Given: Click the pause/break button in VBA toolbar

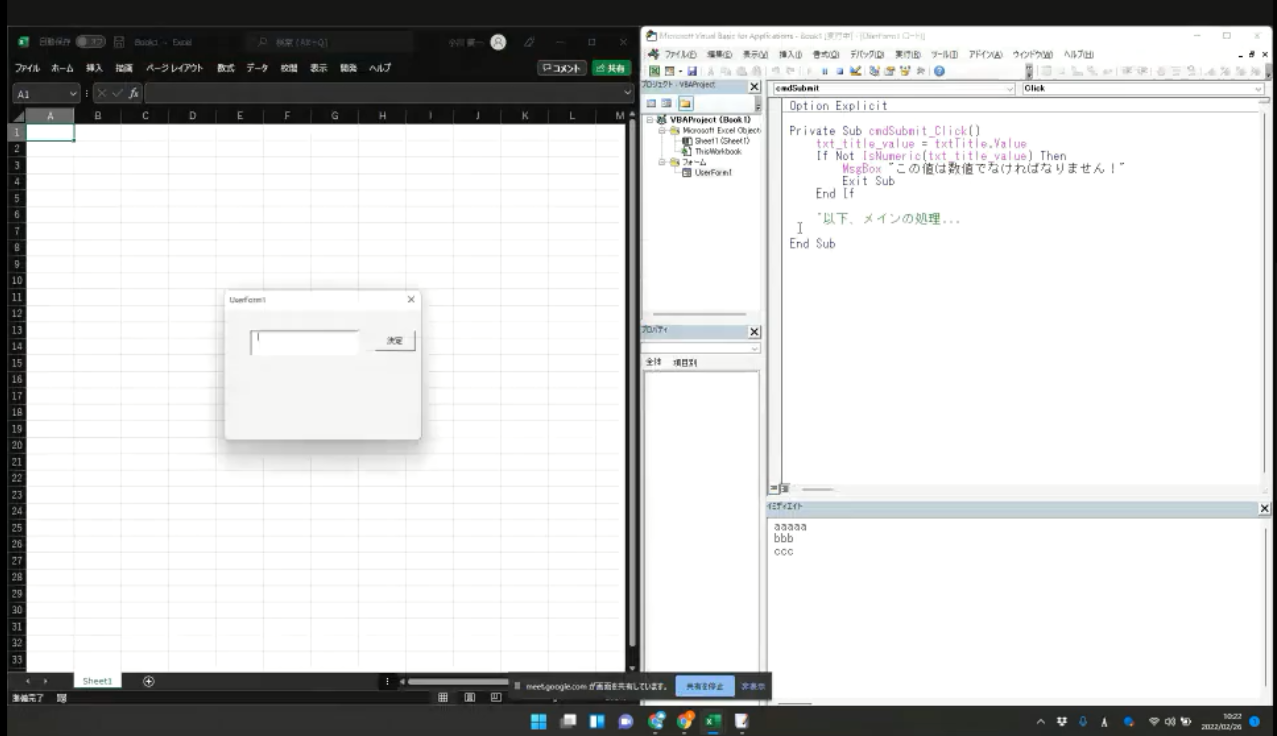Looking at the screenshot, I should (824, 72).
